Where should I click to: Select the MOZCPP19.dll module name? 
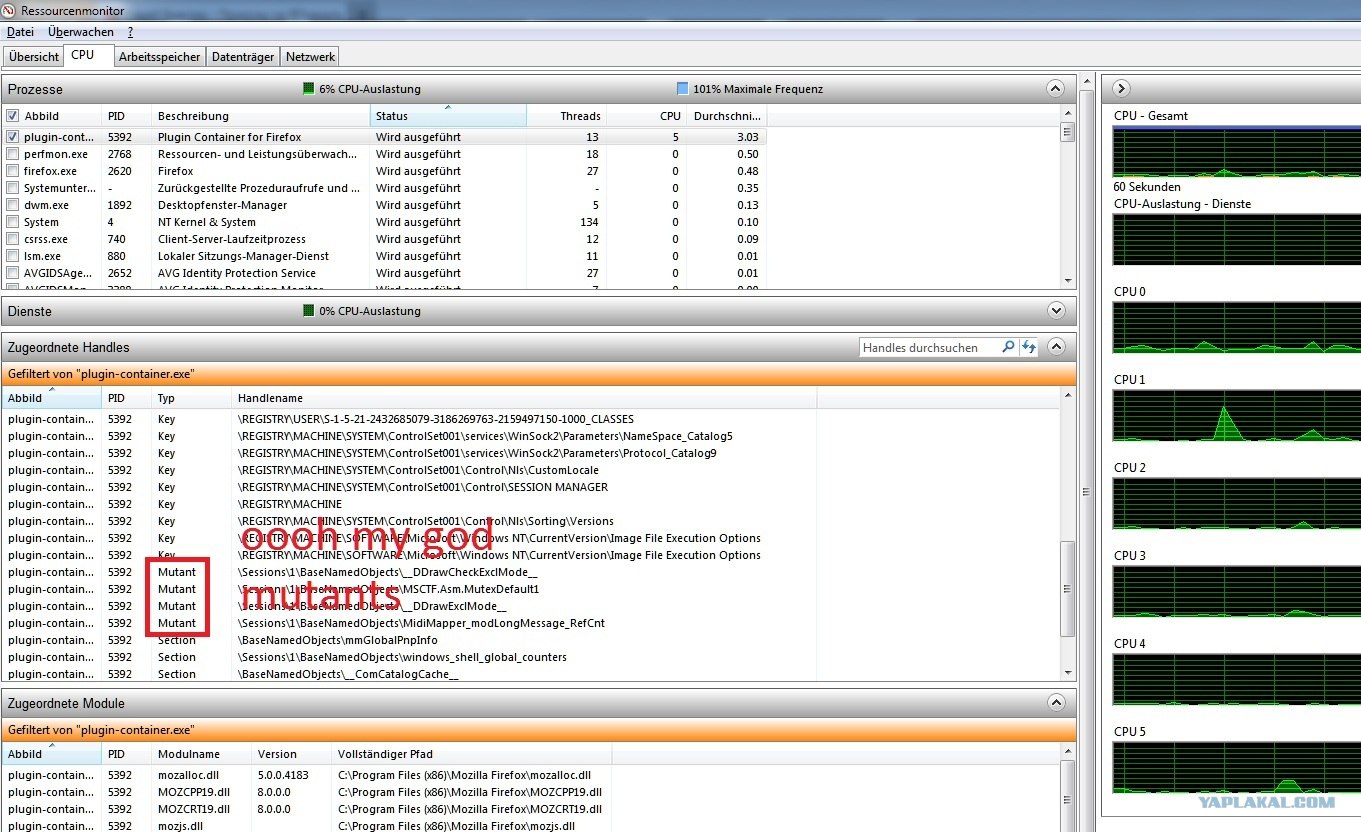click(194, 792)
